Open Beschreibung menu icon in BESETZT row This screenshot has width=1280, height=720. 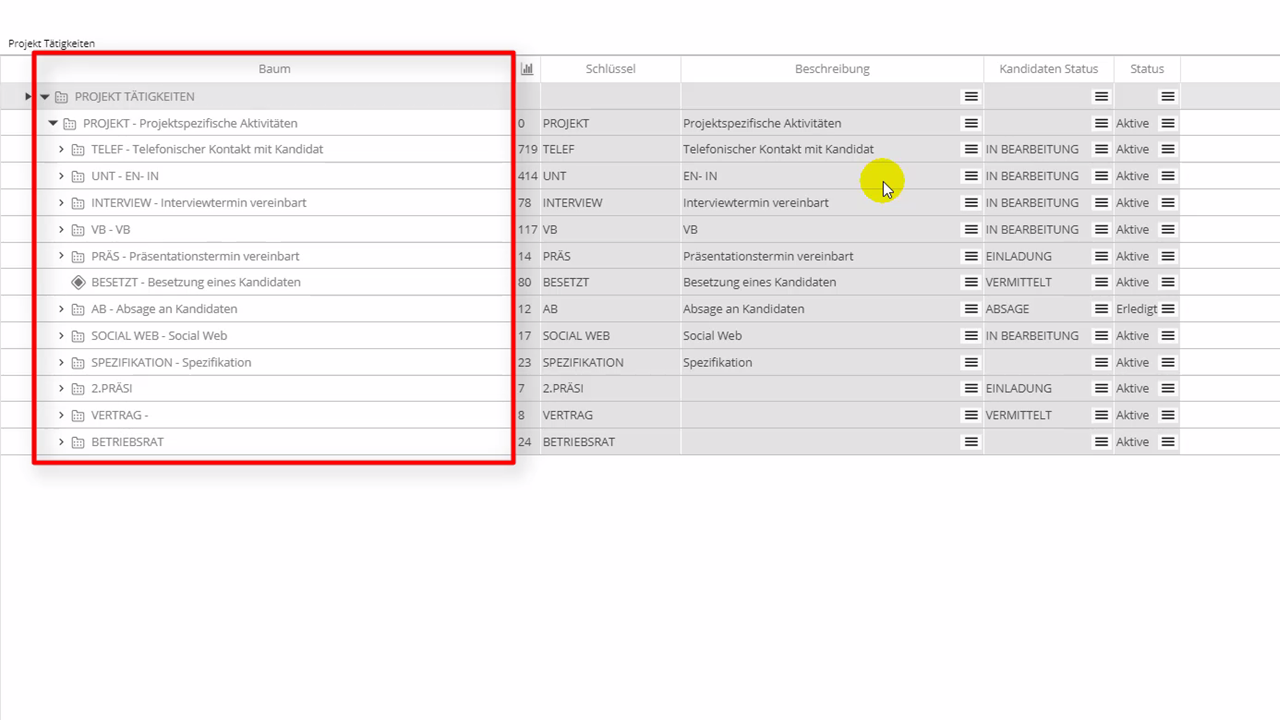[970, 282]
